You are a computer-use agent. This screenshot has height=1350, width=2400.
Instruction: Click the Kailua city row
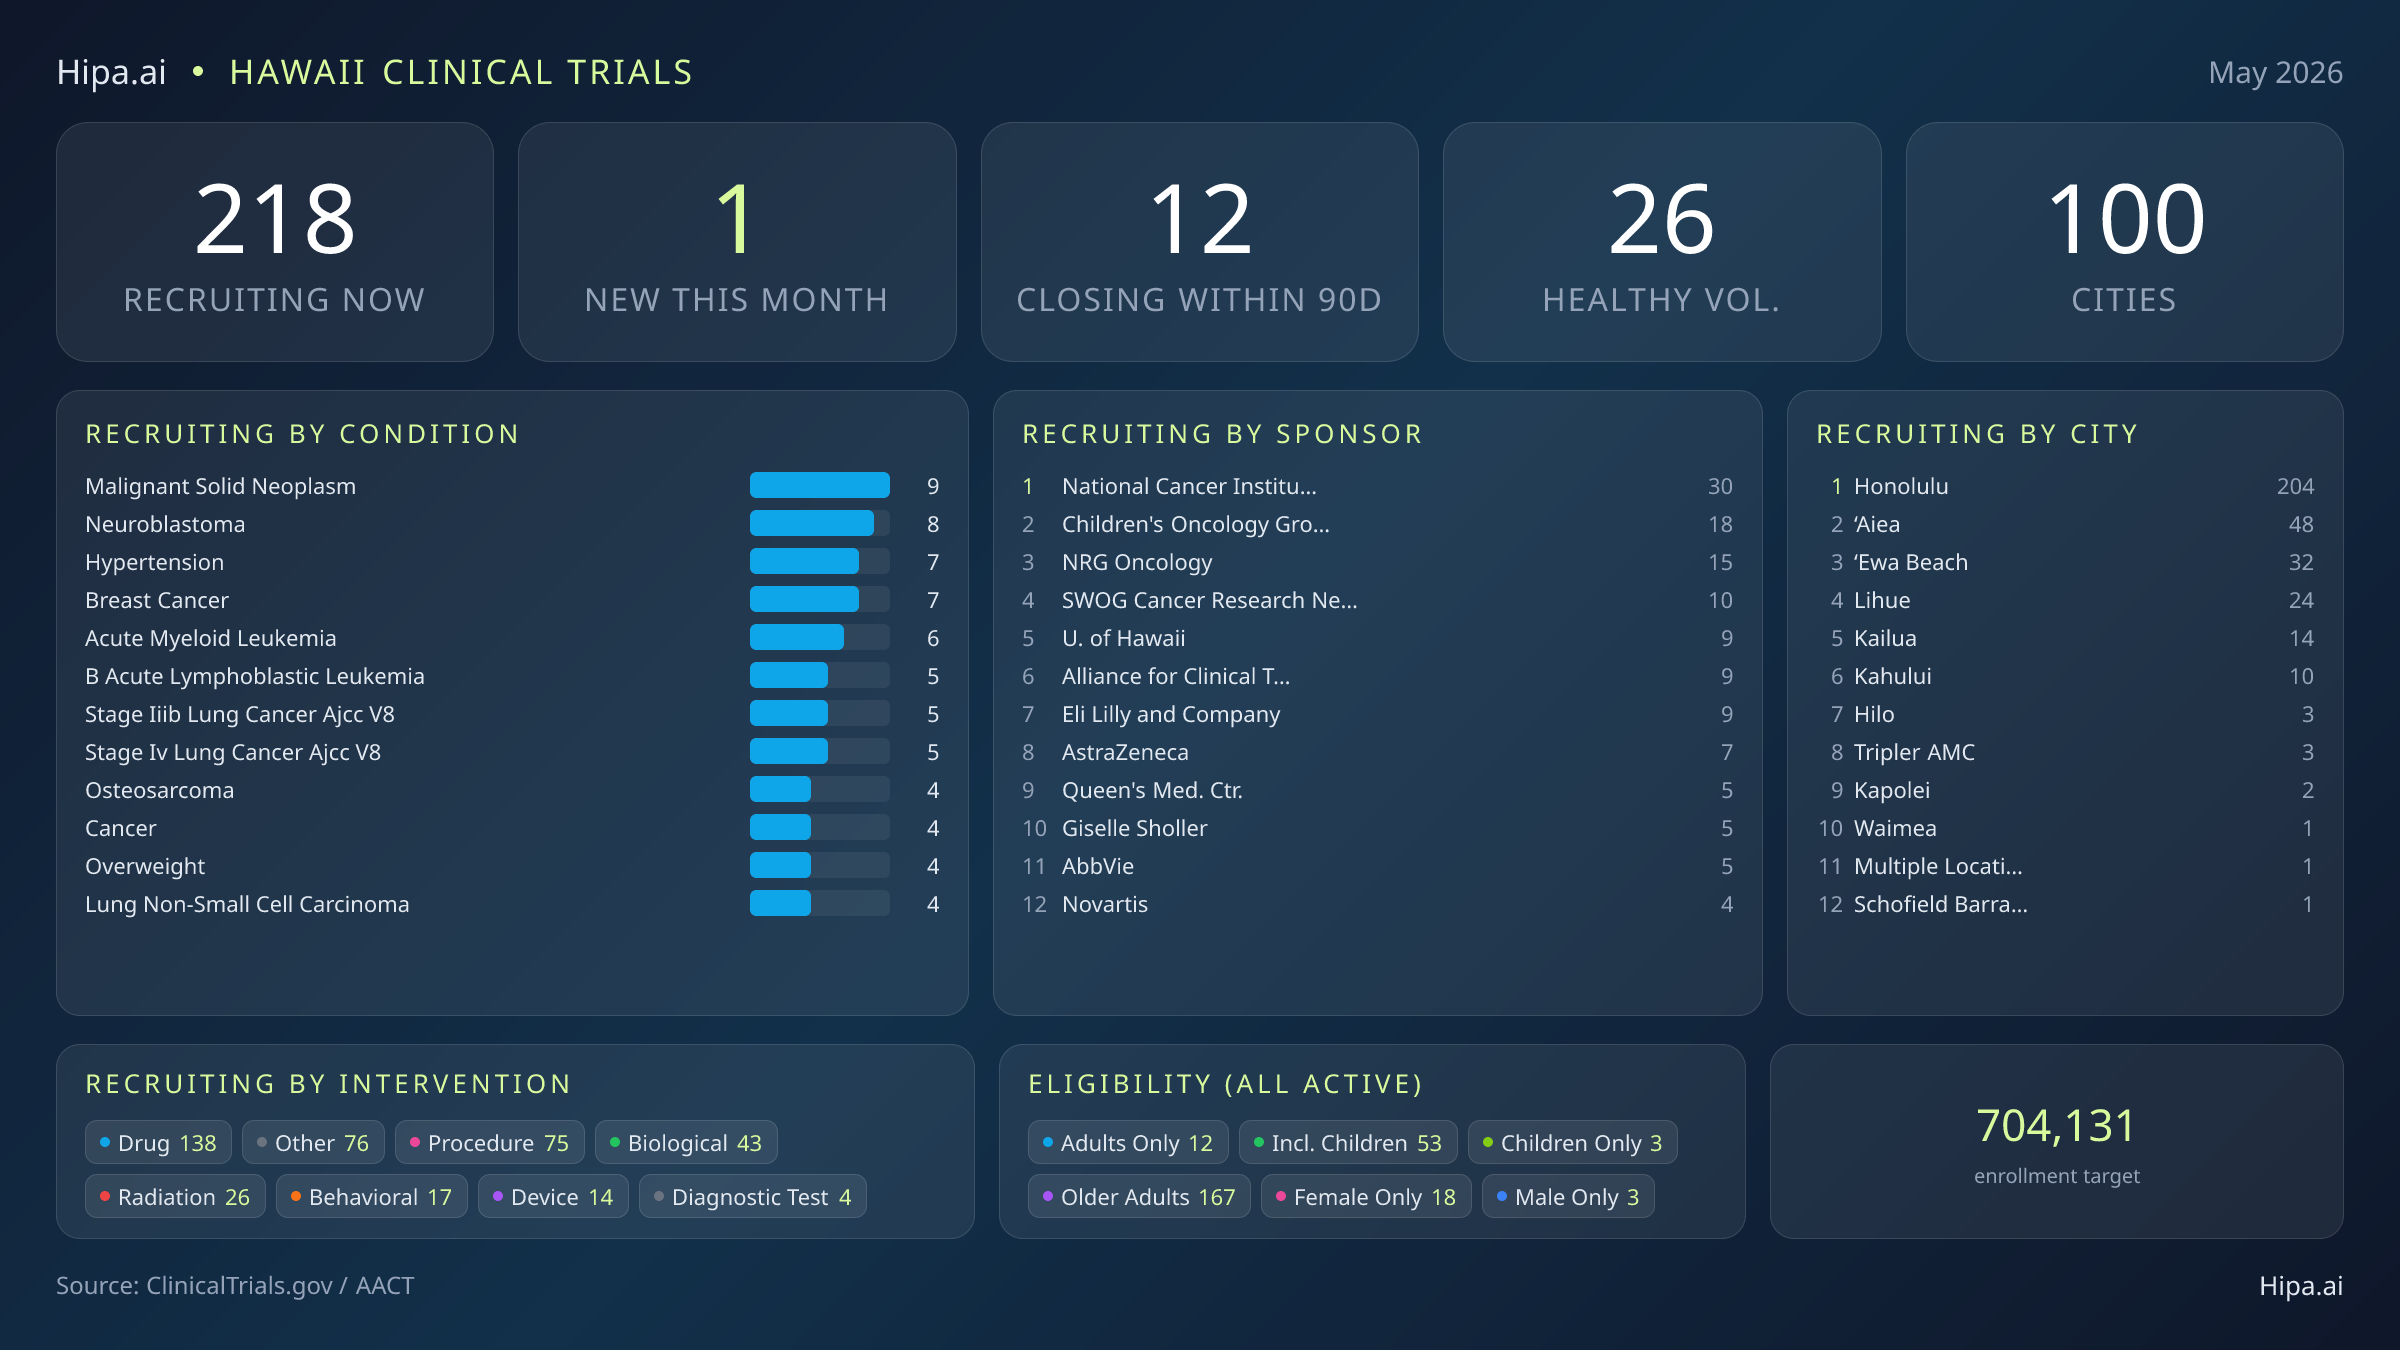point(2065,638)
